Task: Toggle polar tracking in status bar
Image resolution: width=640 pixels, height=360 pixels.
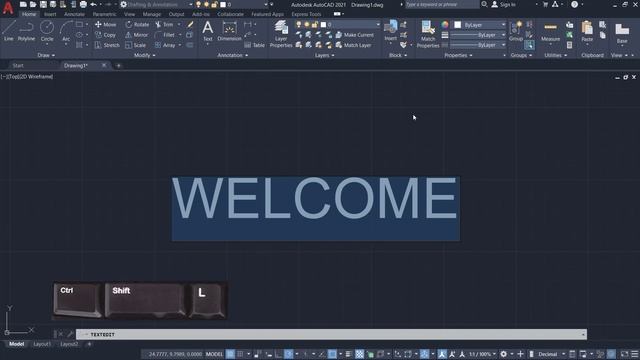Action: click(289, 354)
